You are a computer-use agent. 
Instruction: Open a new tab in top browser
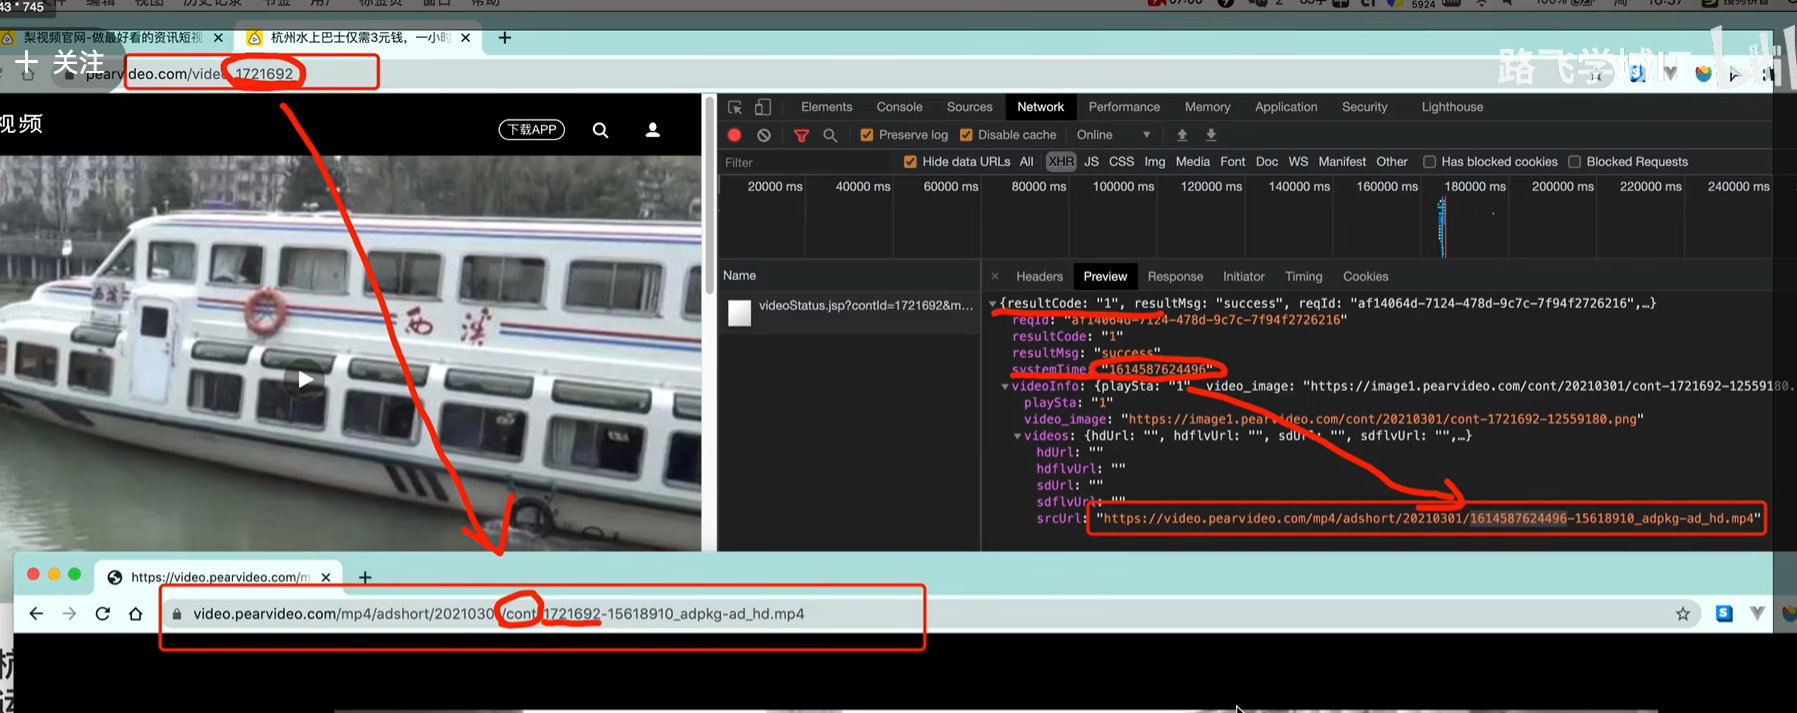(505, 38)
